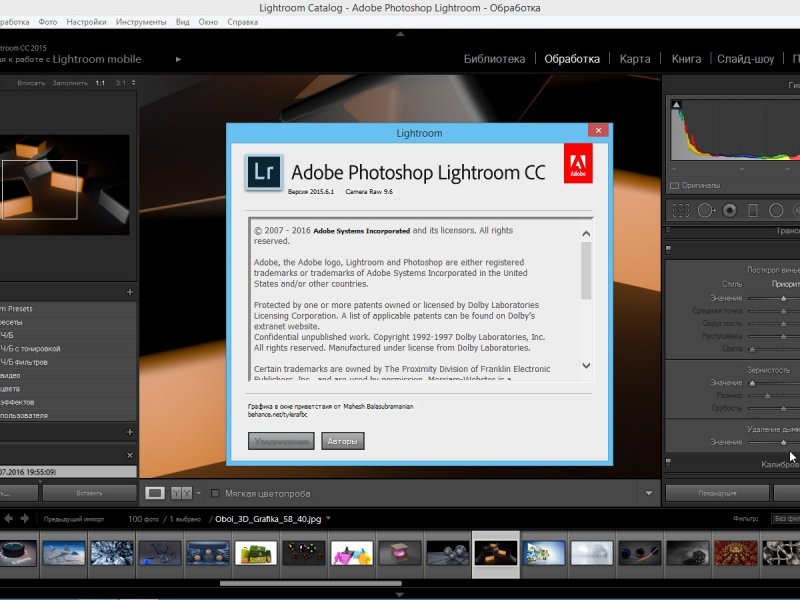Click the dialog scroll down arrow
Viewport: 800px width, 600px height.
(x=586, y=365)
